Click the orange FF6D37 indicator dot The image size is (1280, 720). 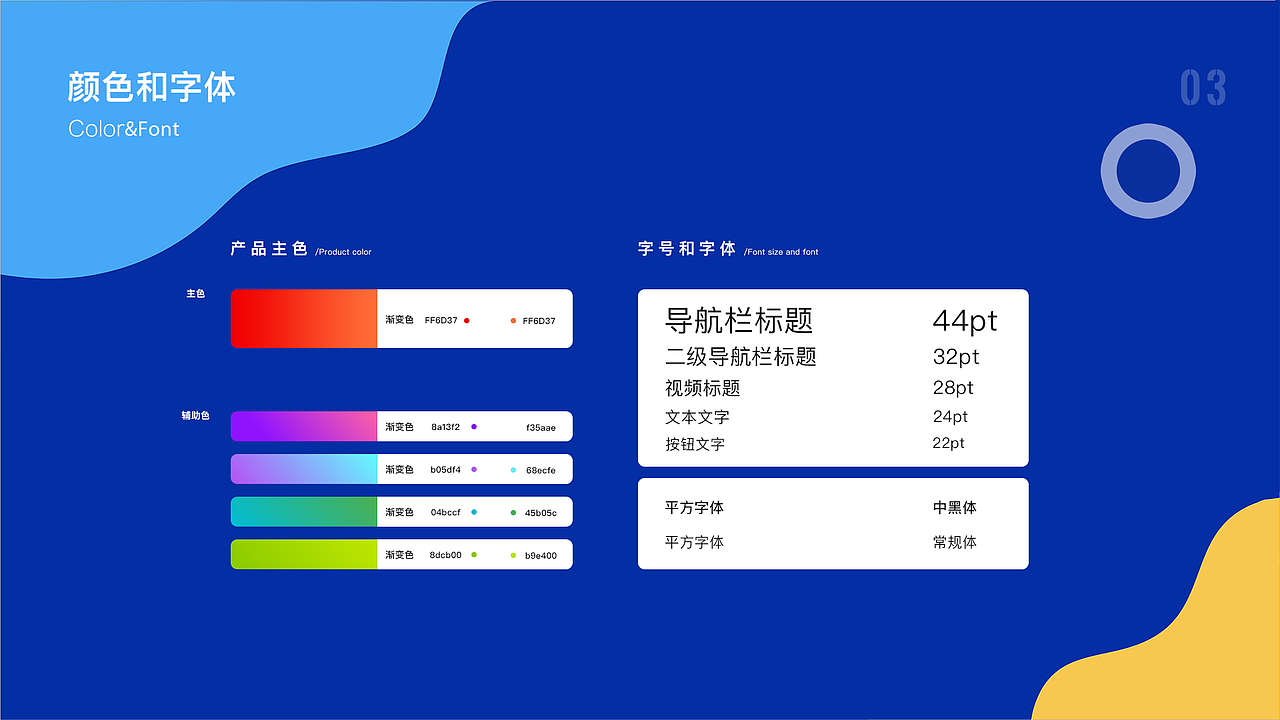click(513, 320)
